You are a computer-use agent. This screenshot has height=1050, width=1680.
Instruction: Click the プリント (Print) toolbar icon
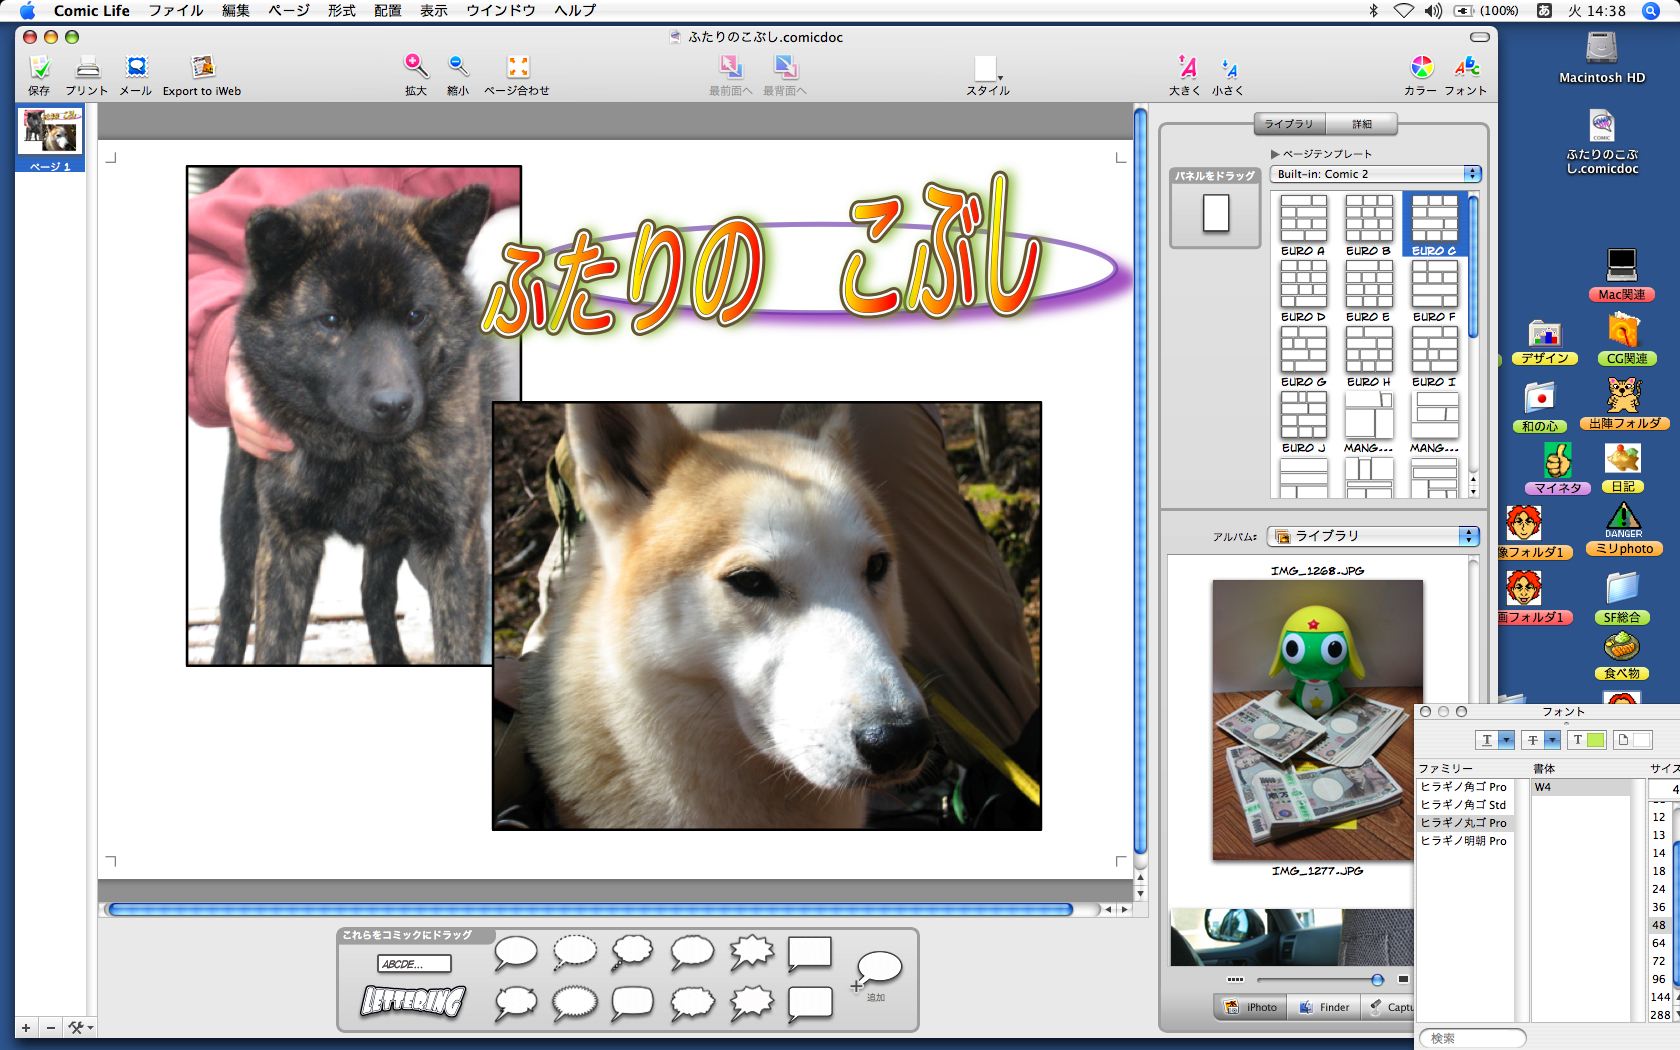[x=88, y=67]
